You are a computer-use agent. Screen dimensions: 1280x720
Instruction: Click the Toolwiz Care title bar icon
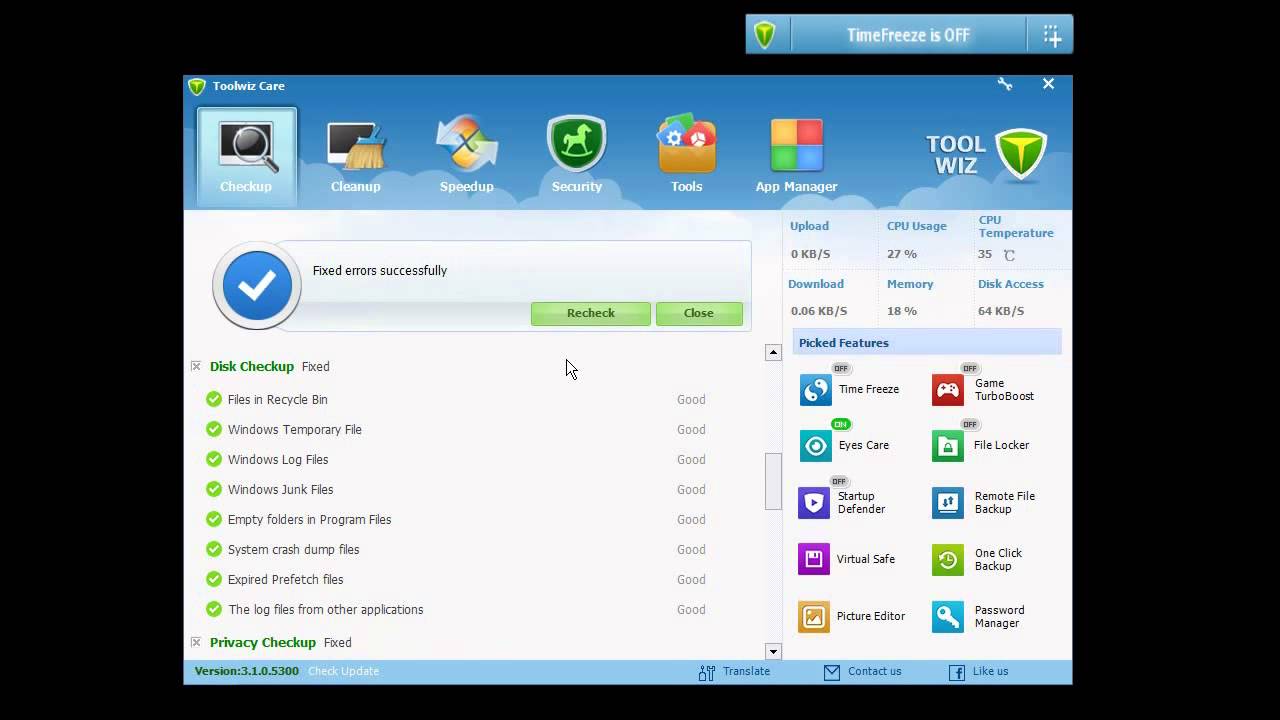point(197,86)
